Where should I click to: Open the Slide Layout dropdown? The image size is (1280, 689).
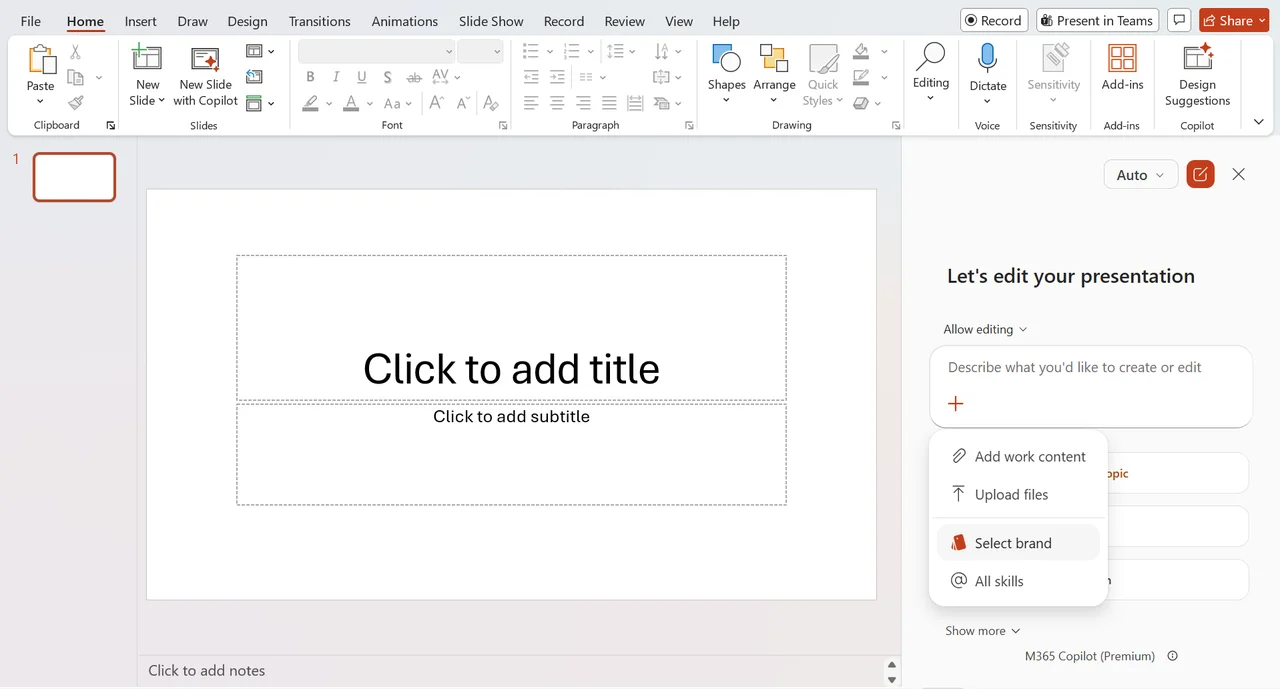[x=260, y=51]
